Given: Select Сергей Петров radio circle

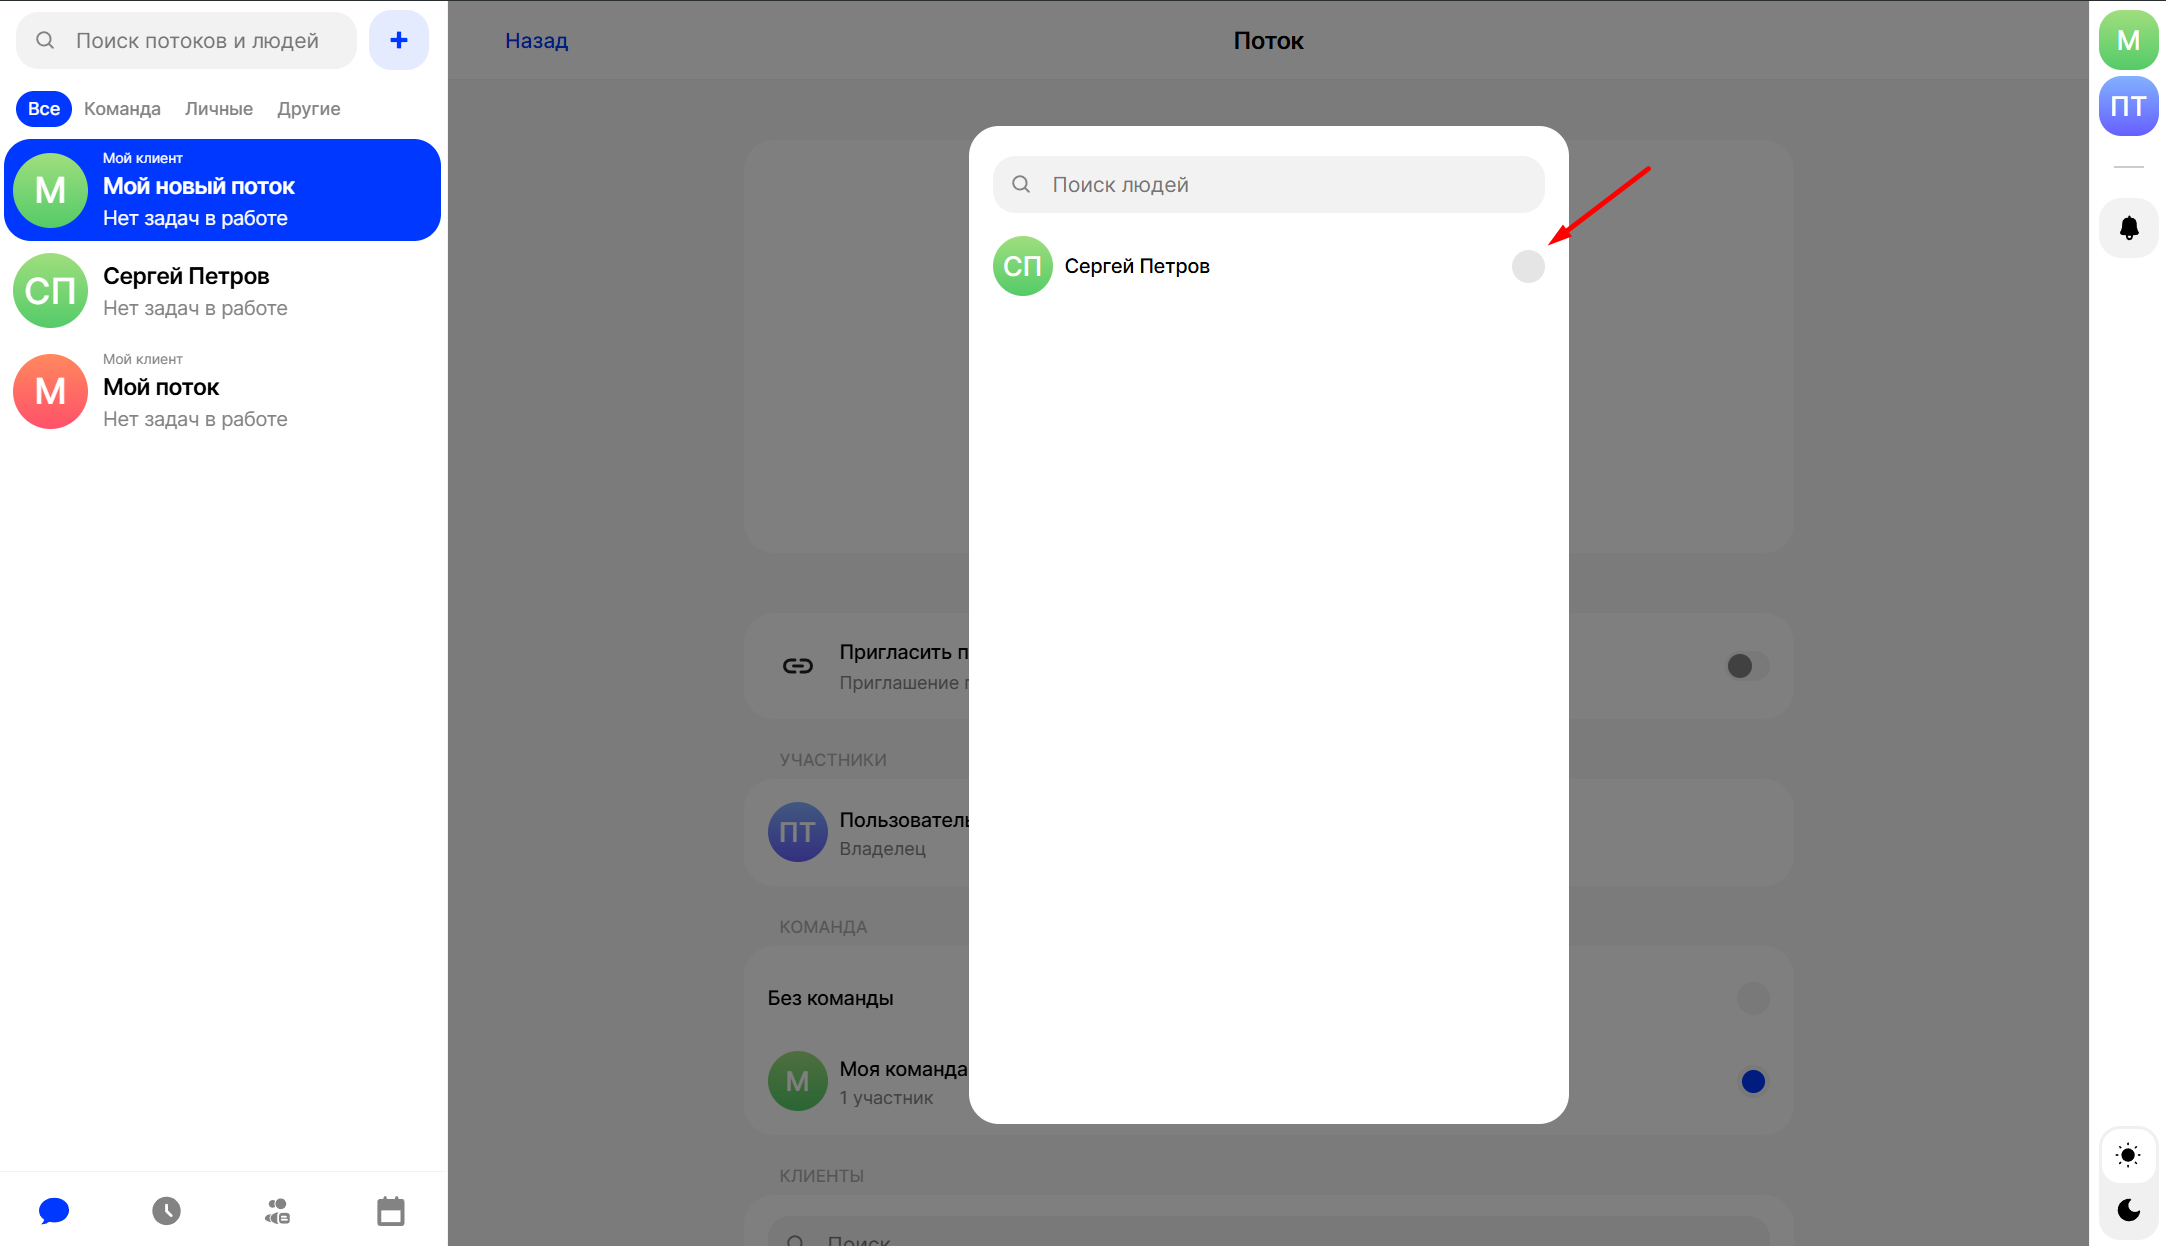Looking at the screenshot, I should tap(1527, 266).
